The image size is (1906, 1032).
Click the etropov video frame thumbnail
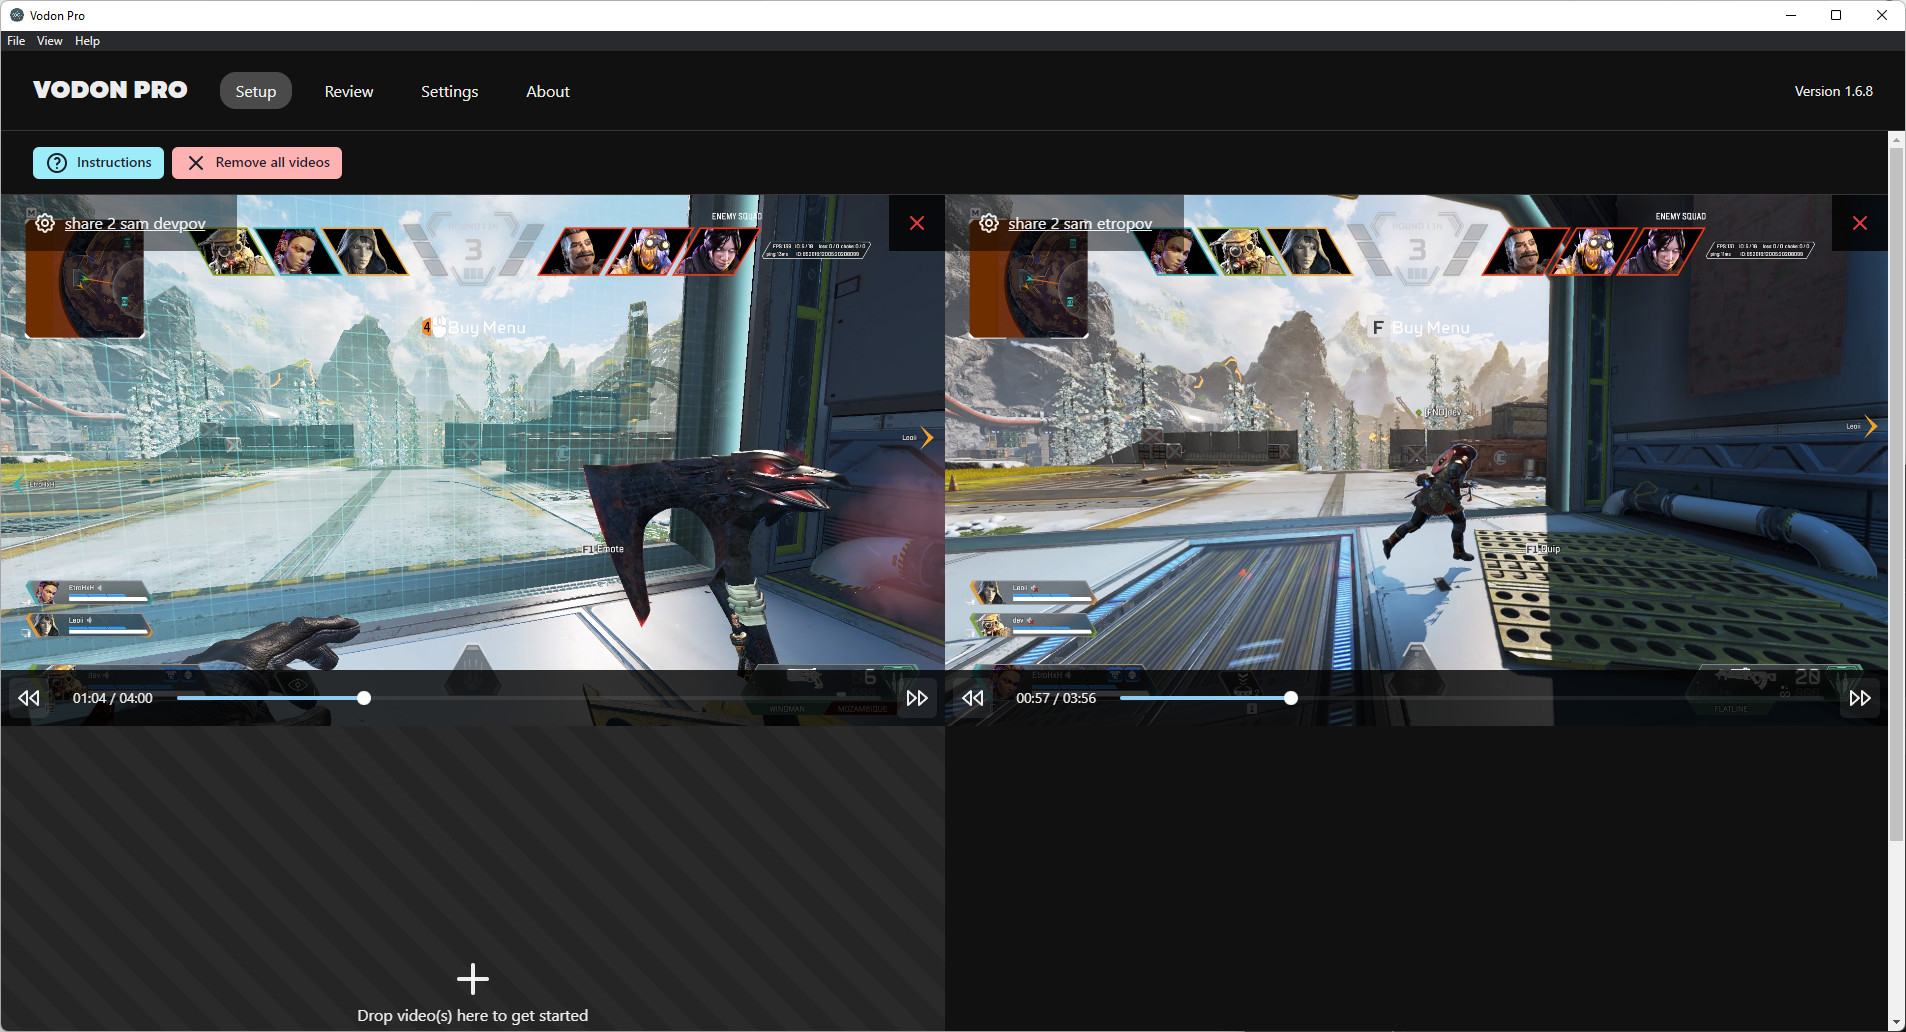tap(1416, 460)
